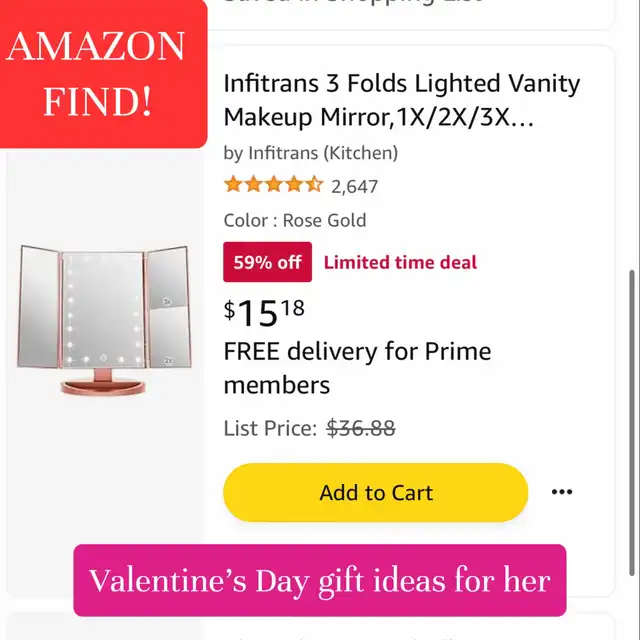Click the 59% off badge
Screen dimensions: 640x640
(267, 262)
